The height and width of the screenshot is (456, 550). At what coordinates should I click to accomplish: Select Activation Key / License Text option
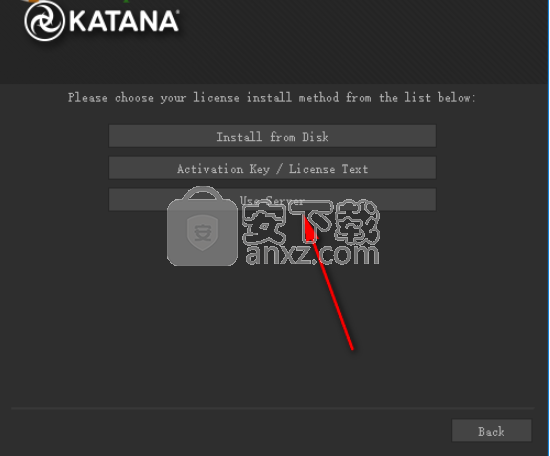coord(273,168)
